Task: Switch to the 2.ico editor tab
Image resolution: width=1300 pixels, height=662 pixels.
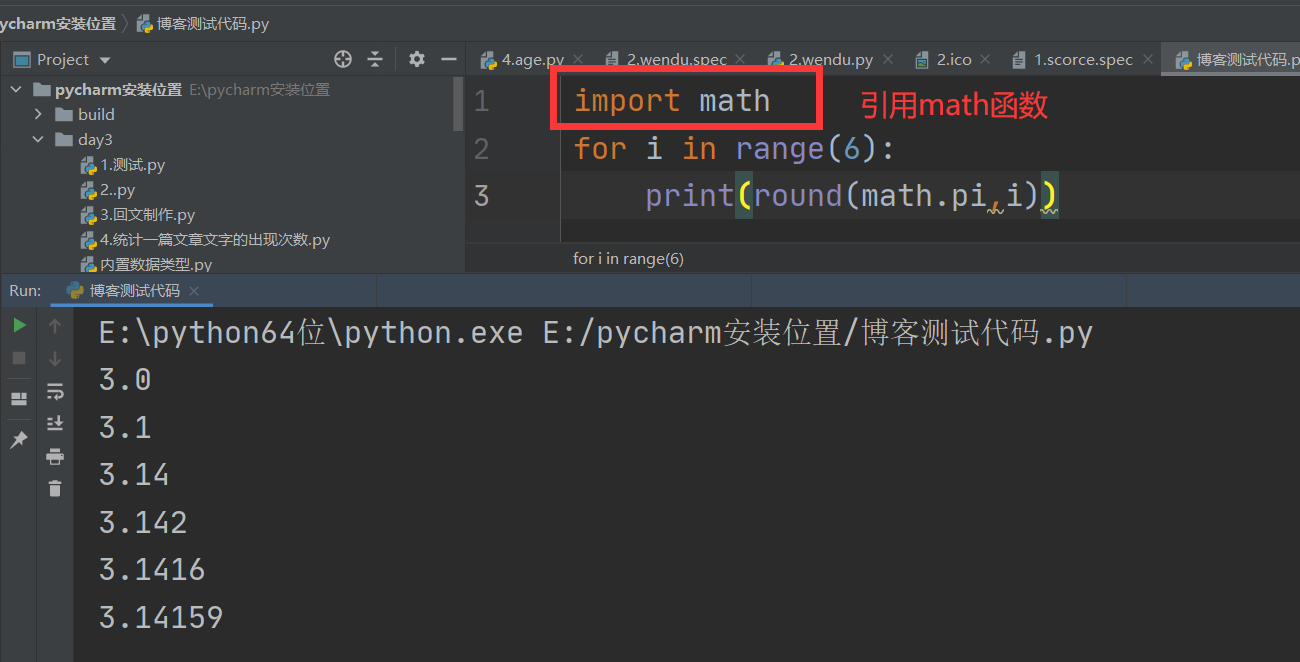Action: (x=954, y=59)
